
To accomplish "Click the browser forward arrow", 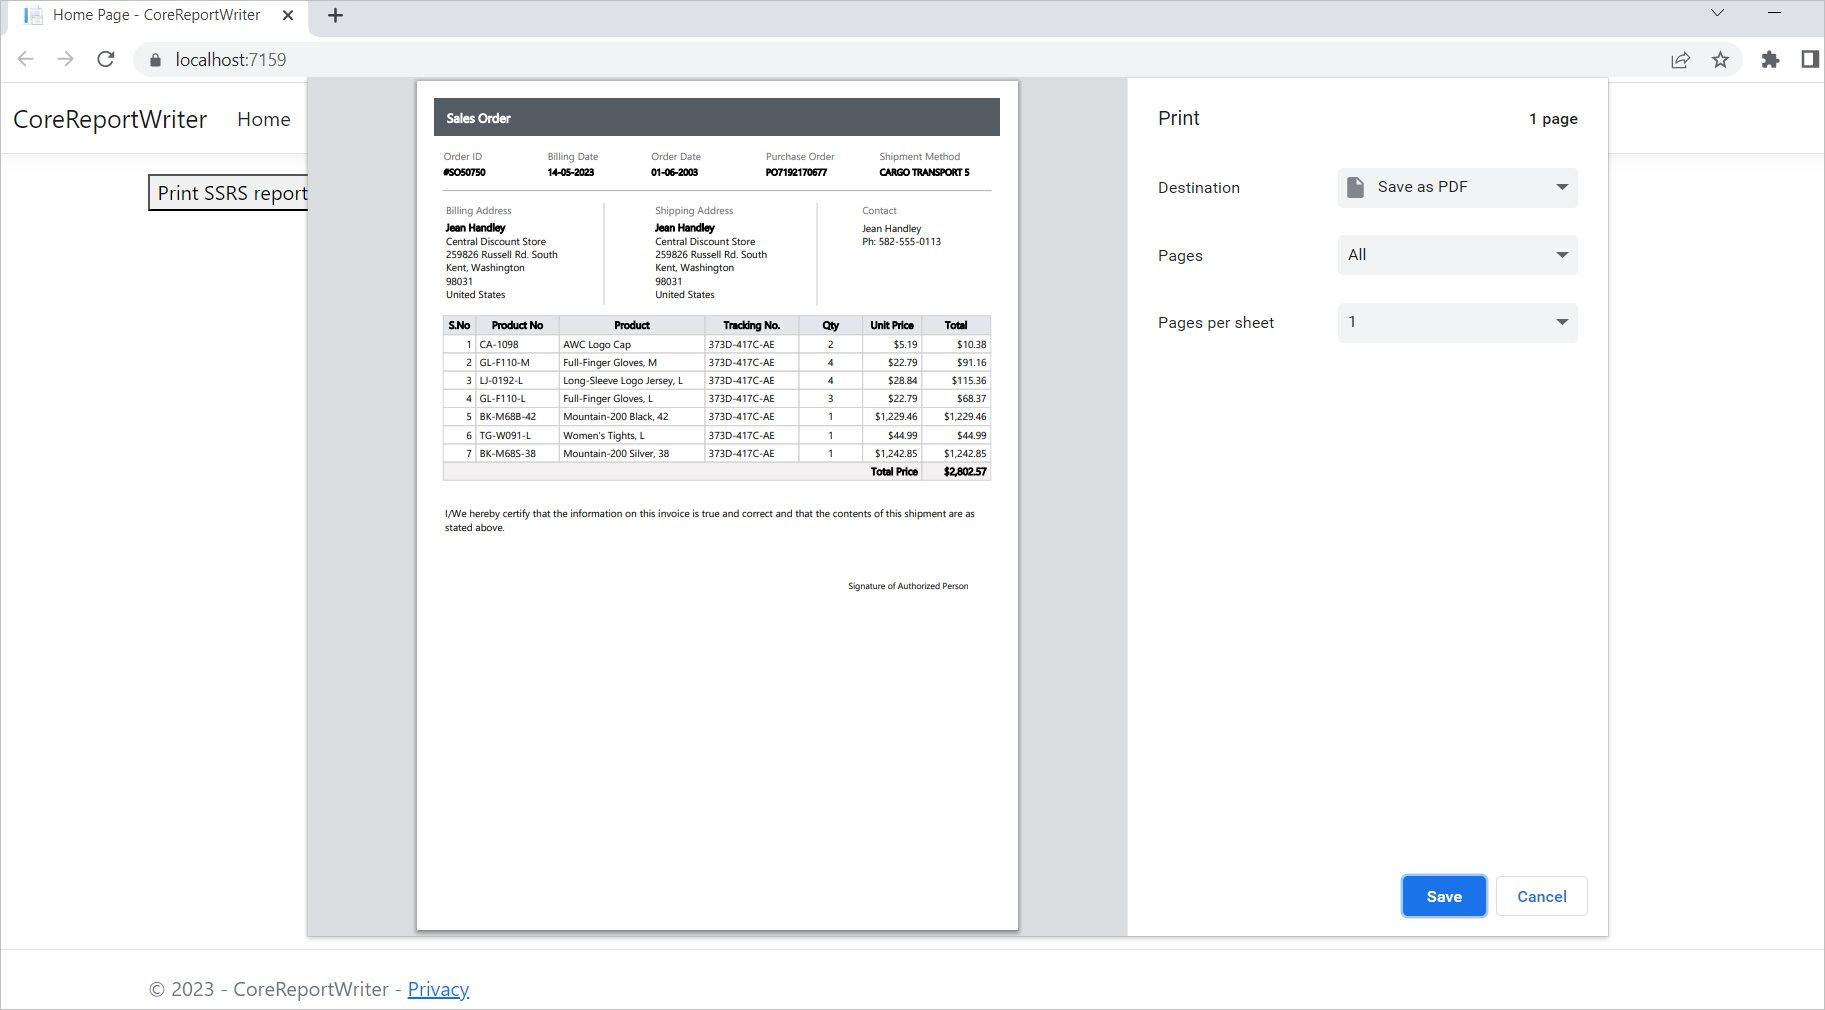I will tap(65, 59).
